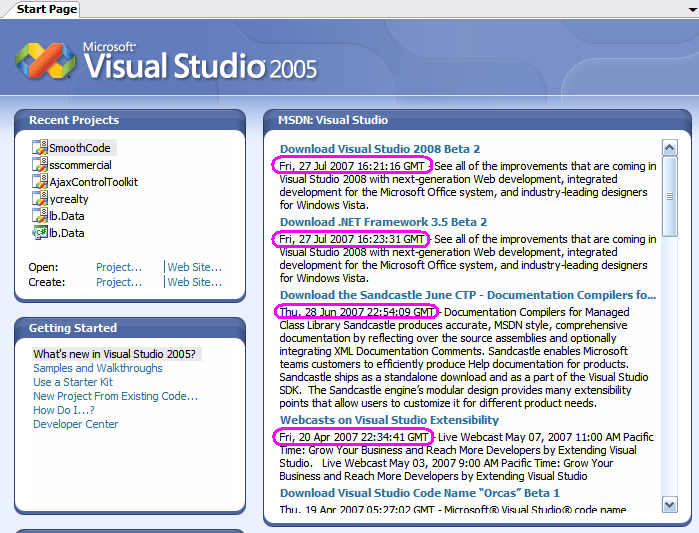
Task: Click Create Web Site... link
Action: pos(195,282)
